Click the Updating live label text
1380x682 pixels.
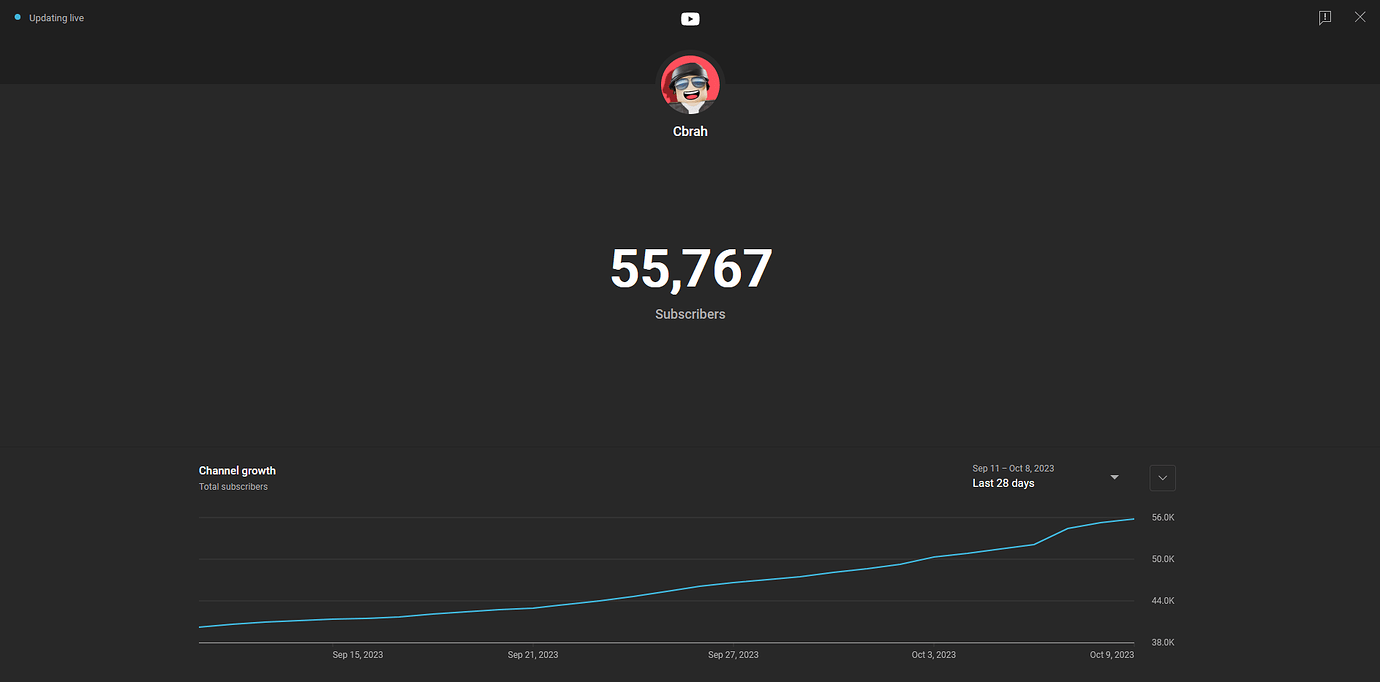pyautogui.click(x=55, y=17)
